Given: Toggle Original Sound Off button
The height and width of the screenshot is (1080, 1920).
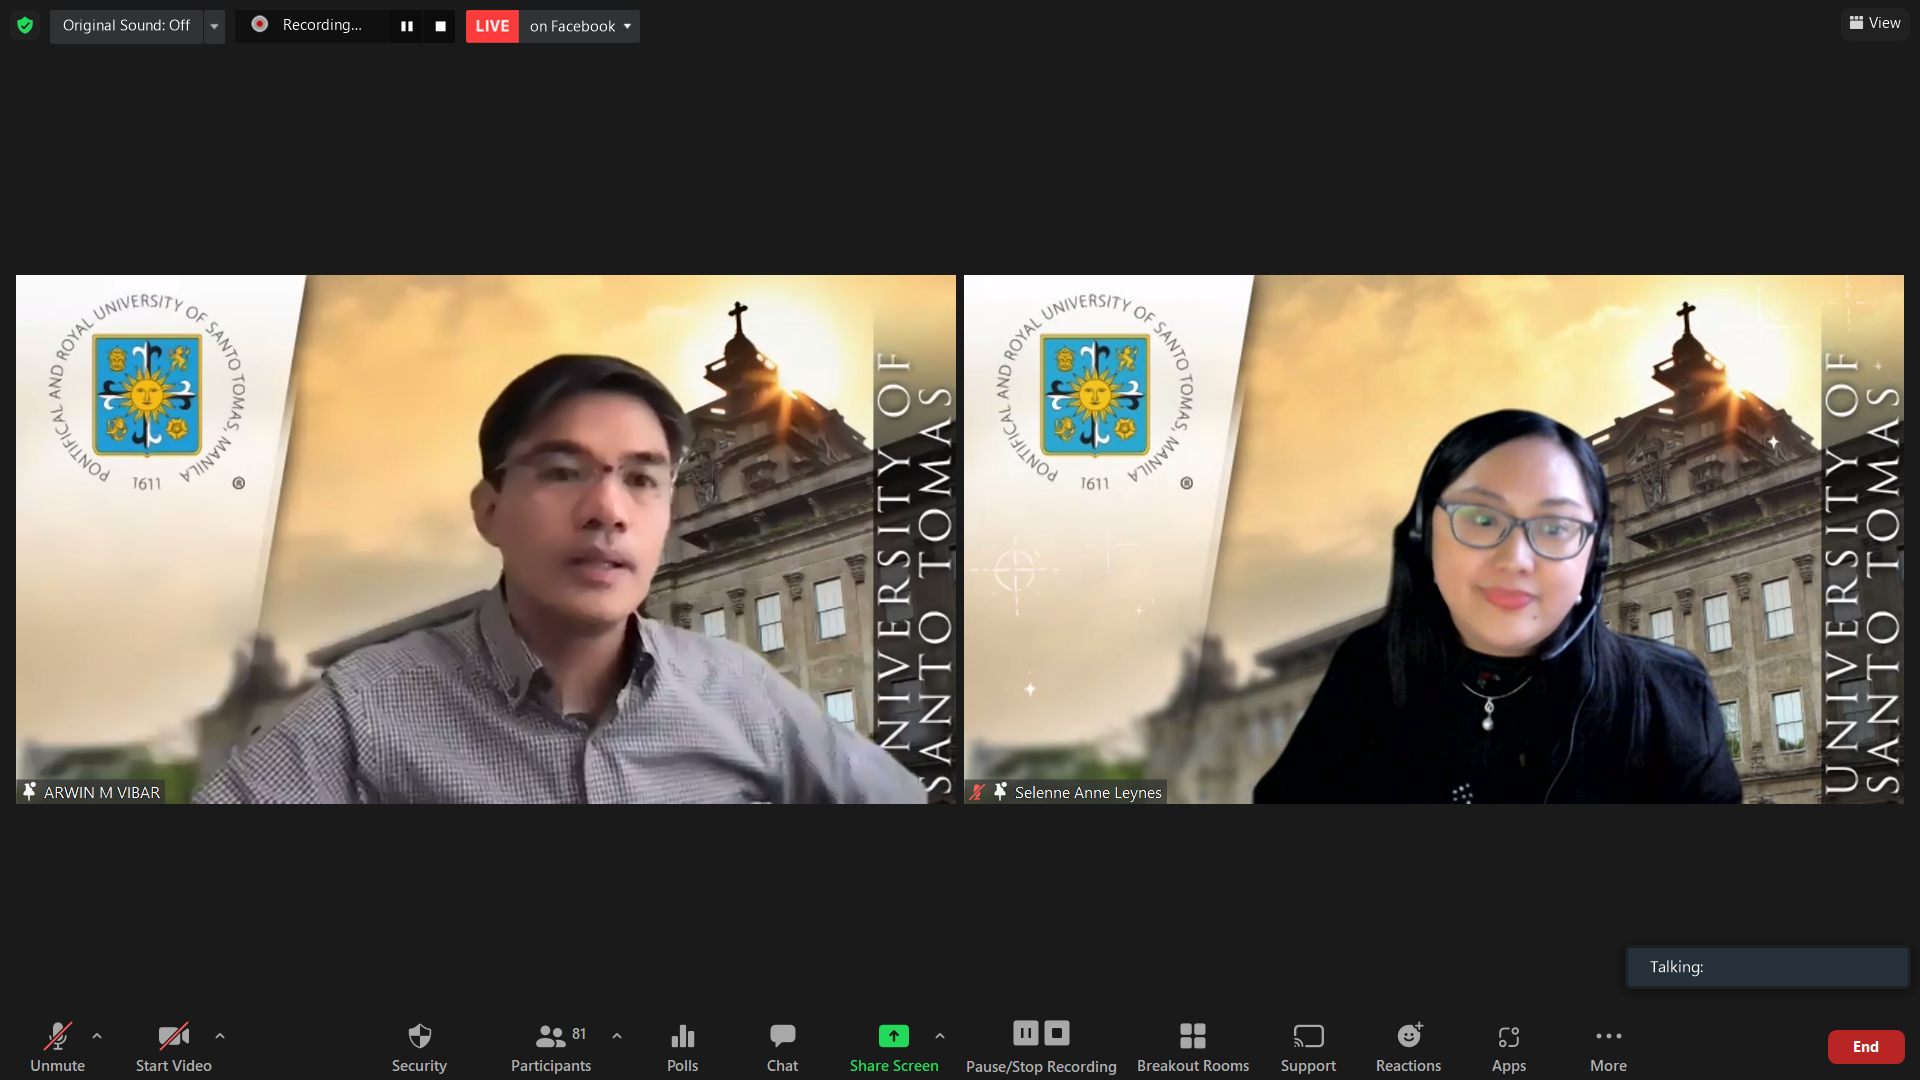Looking at the screenshot, I should [126, 25].
